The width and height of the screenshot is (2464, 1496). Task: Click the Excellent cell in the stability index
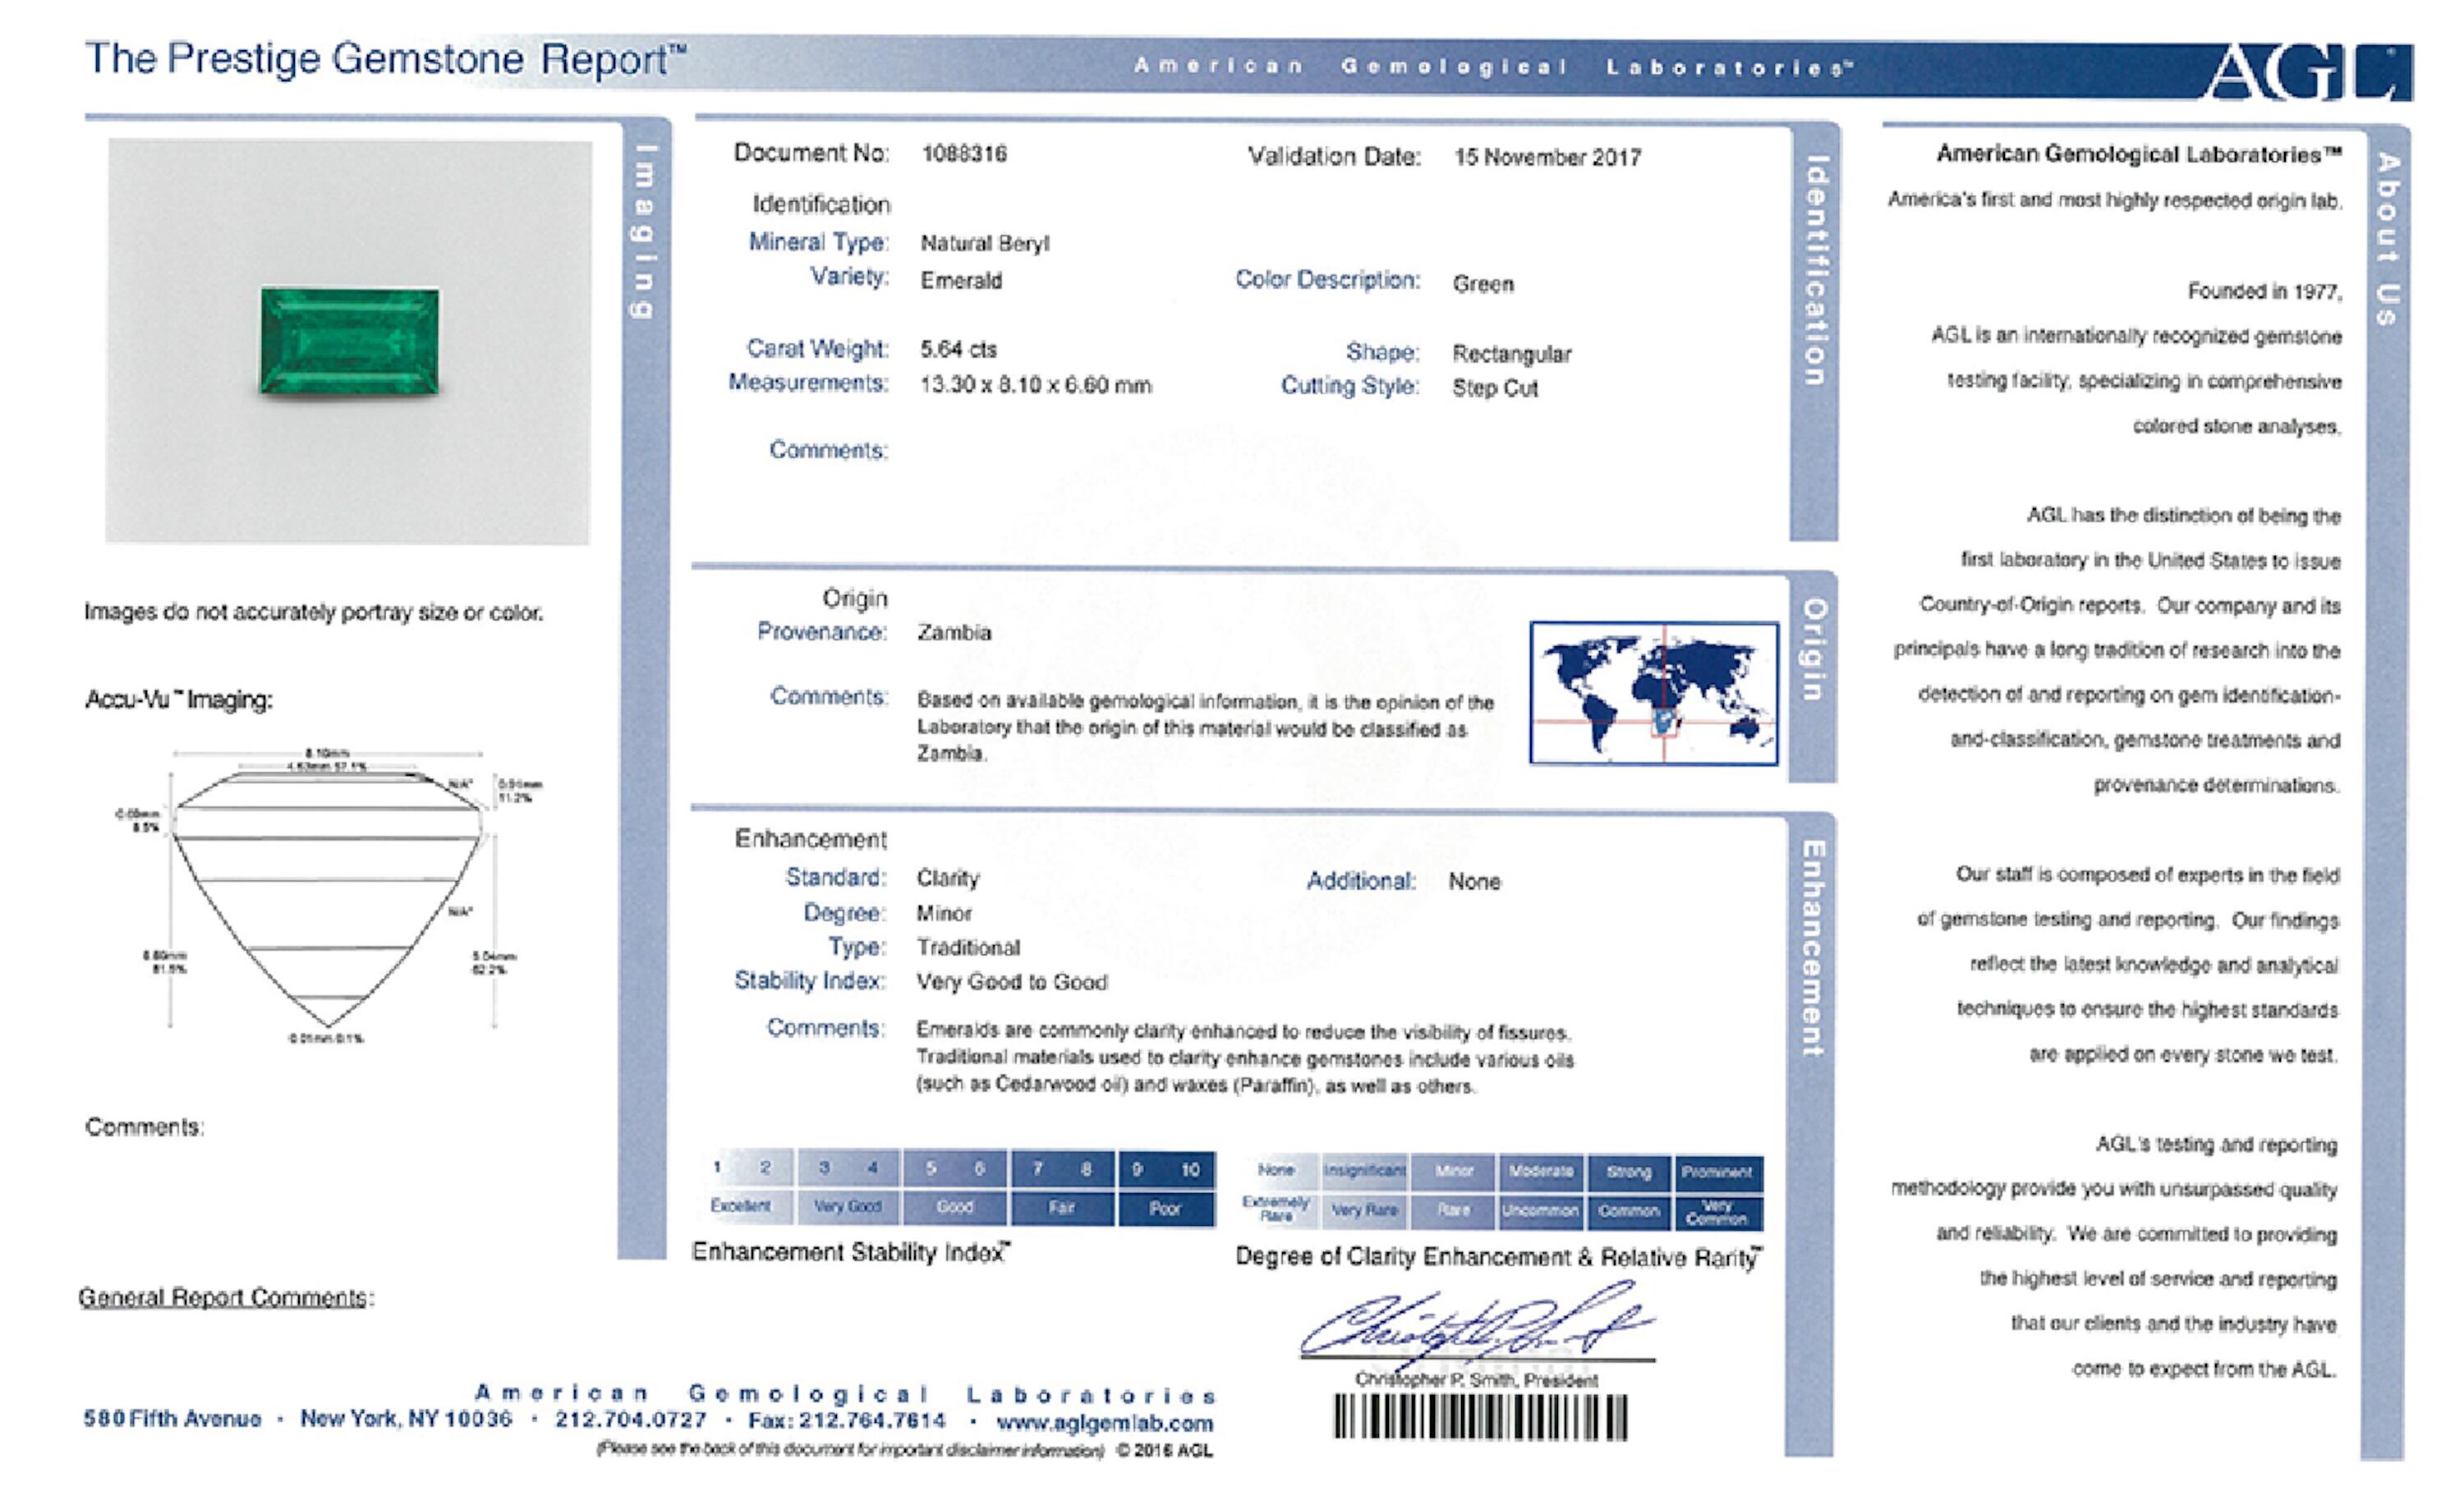(x=741, y=1206)
